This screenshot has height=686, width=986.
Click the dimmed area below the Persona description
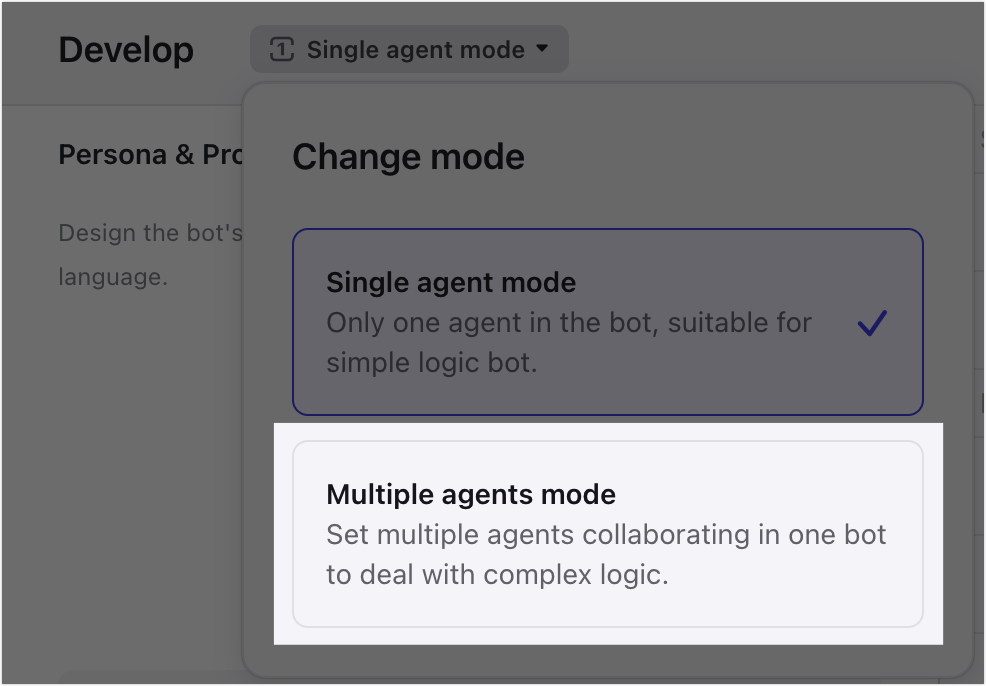[x=140, y=450]
